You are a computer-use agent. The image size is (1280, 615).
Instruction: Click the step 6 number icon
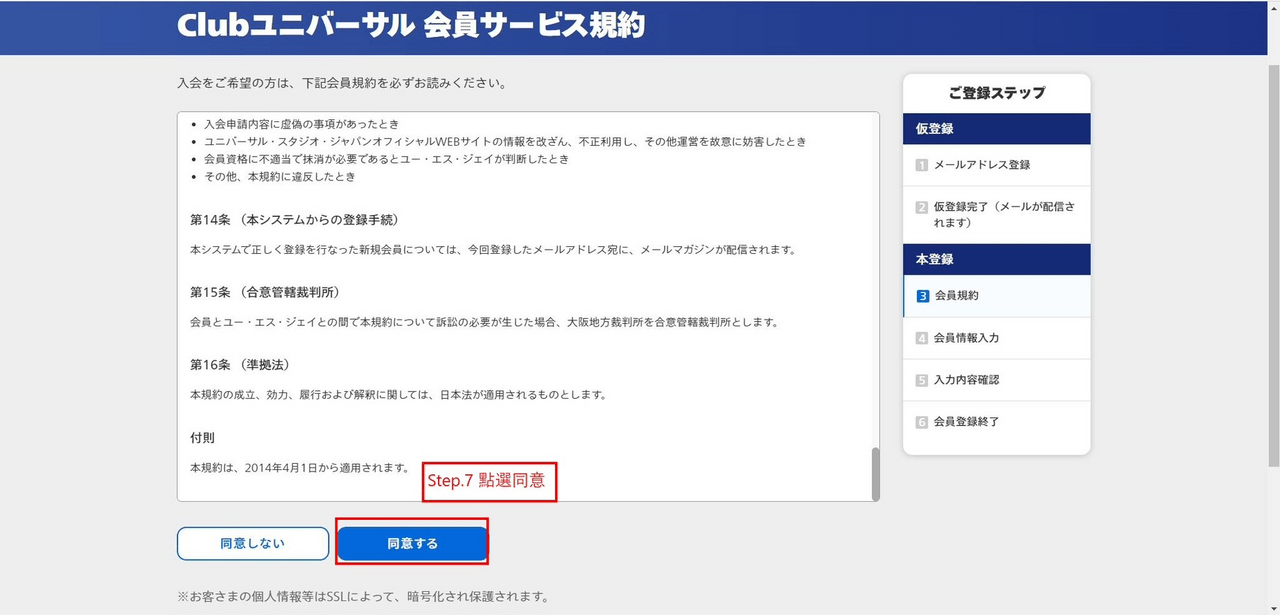[922, 422]
